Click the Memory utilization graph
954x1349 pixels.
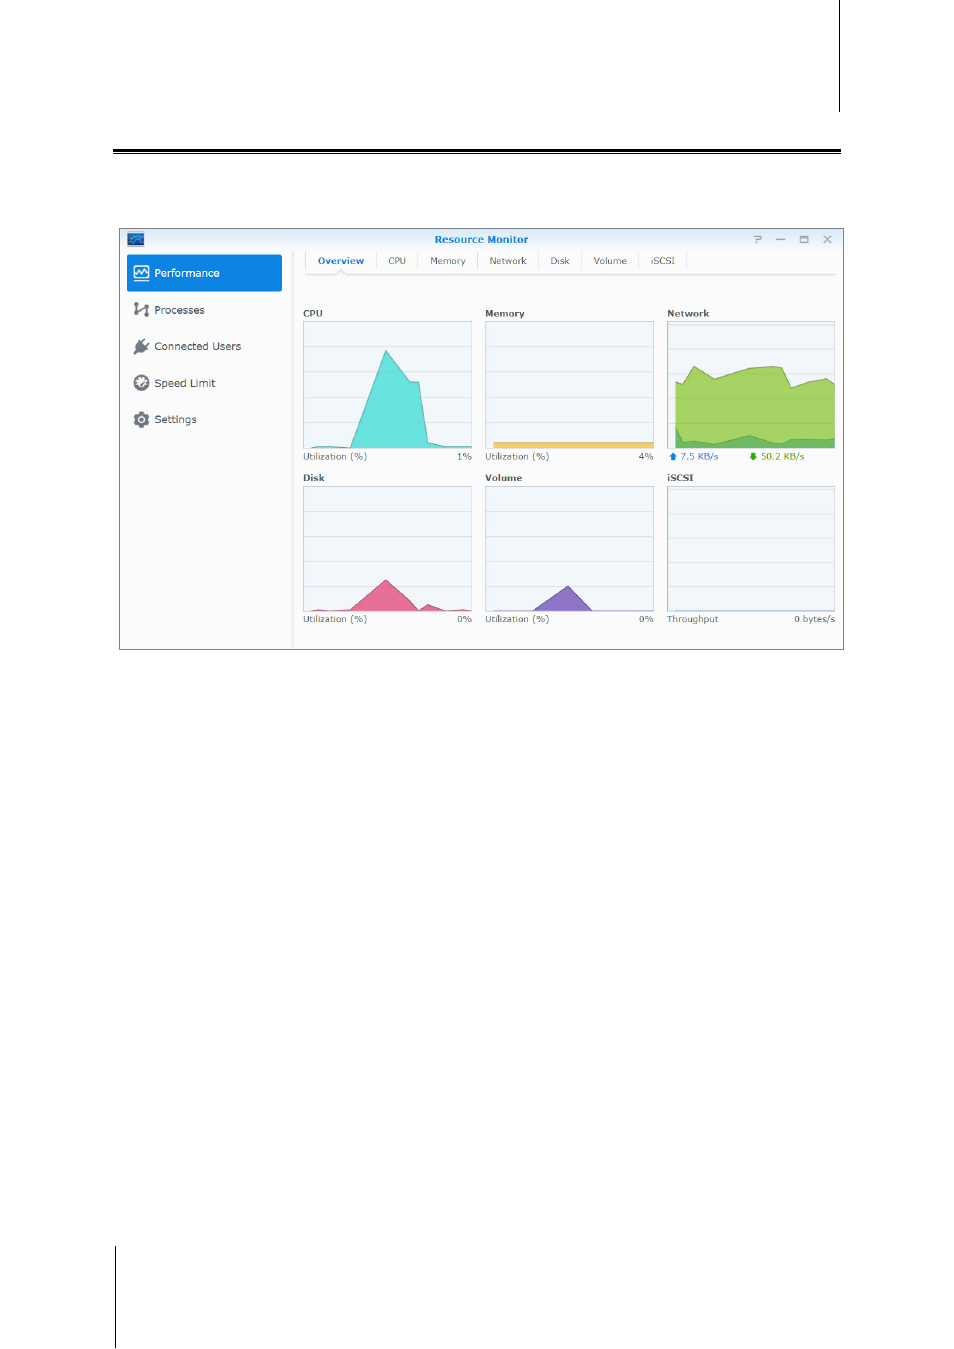point(570,385)
